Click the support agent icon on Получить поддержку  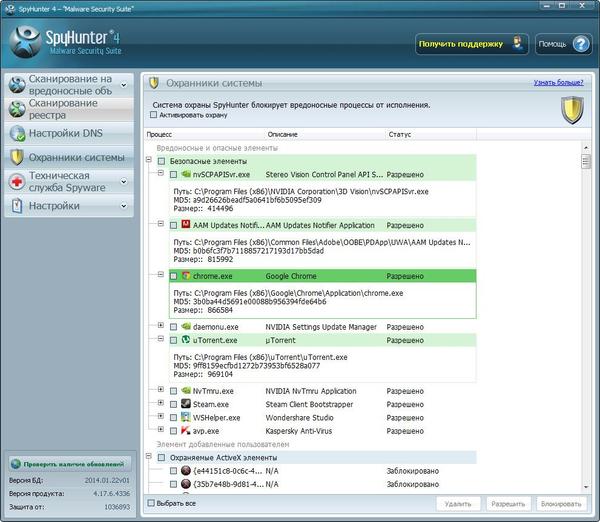517,44
